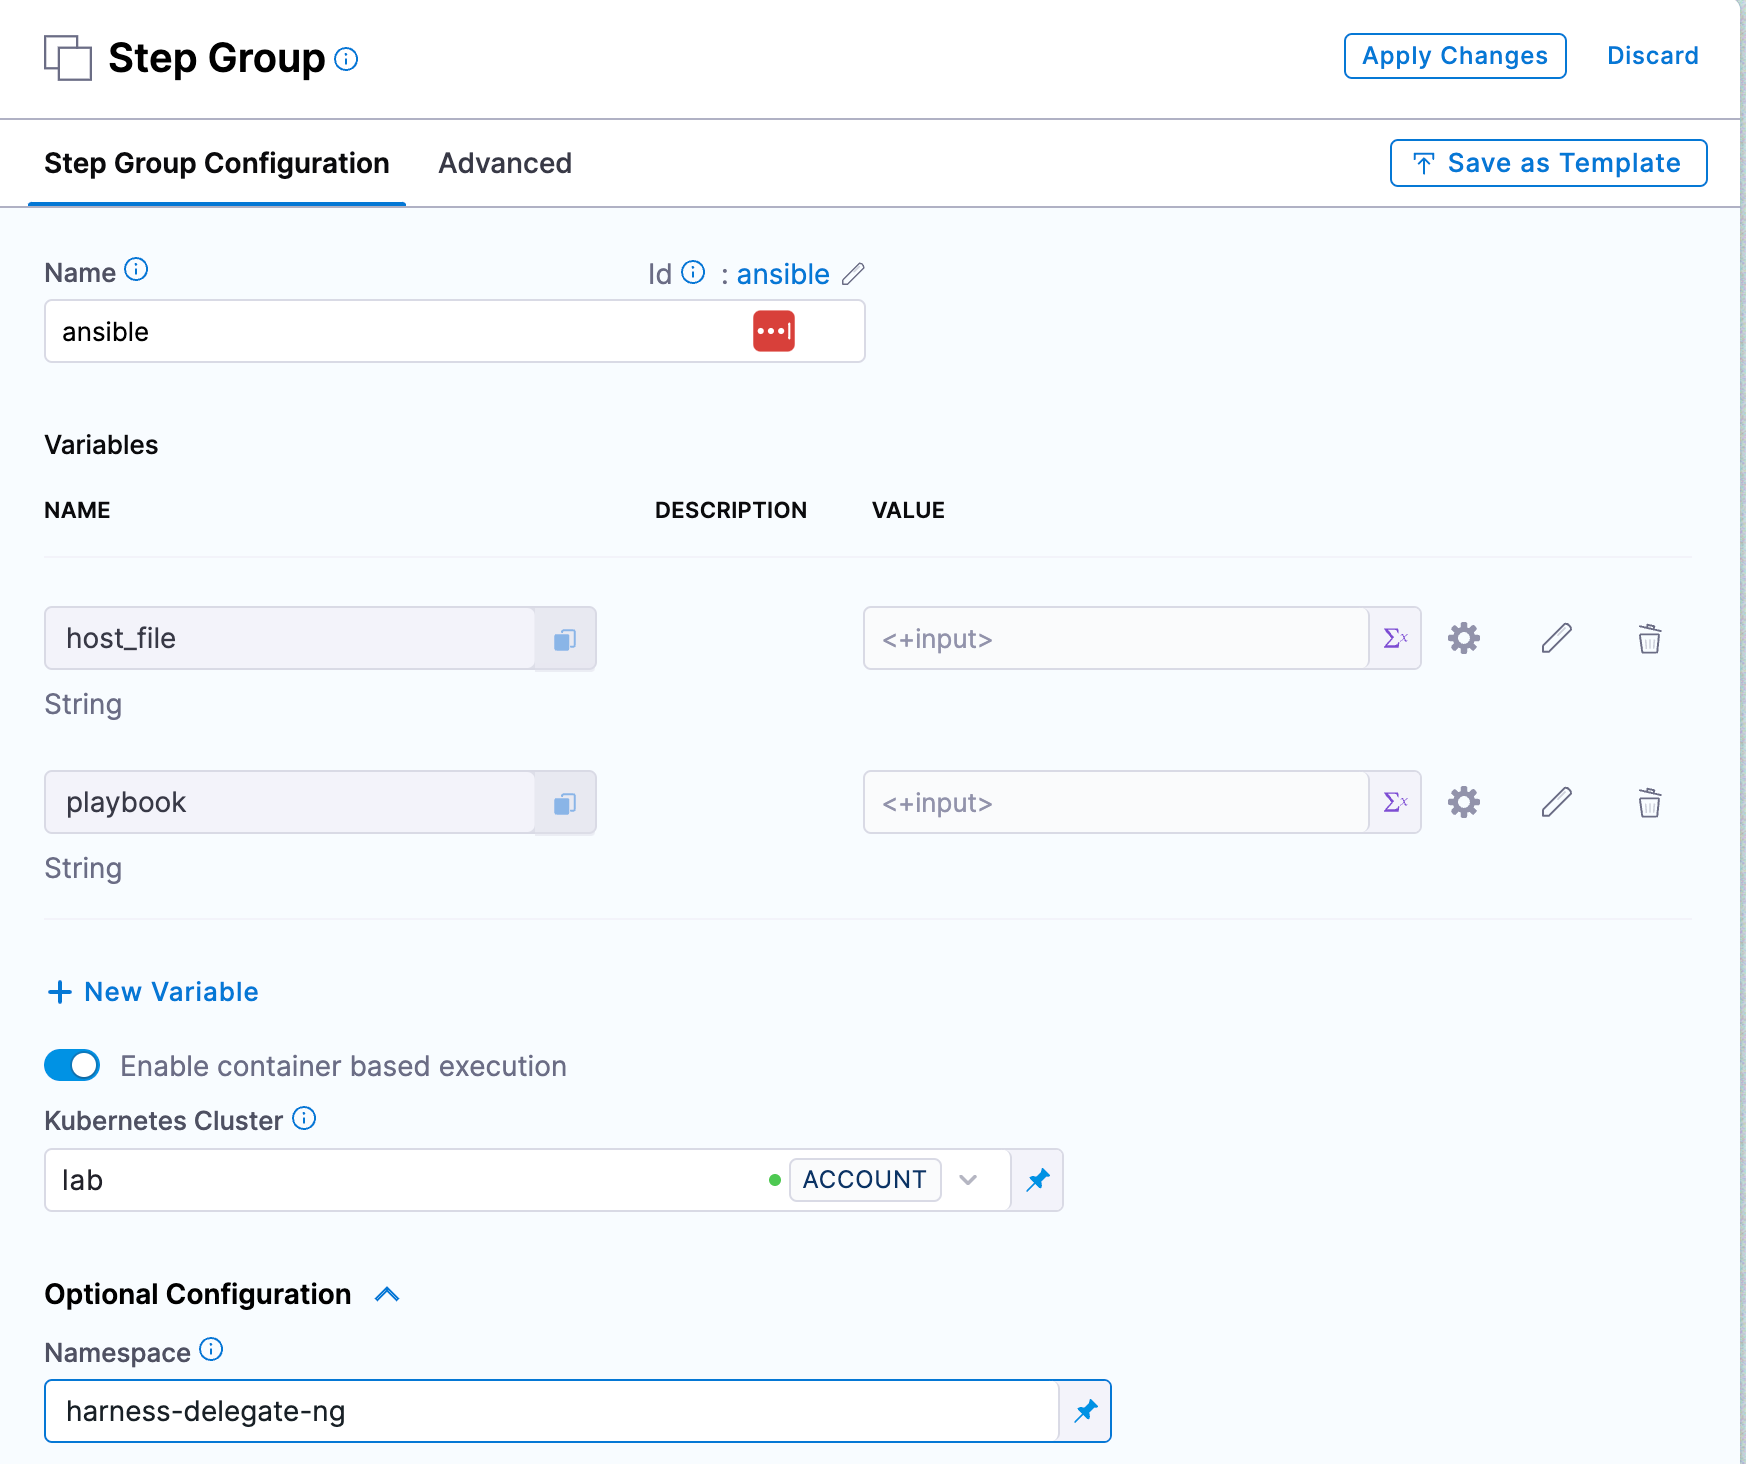The width and height of the screenshot is (1746, 1464).
Task: Open the Step Group info icon
Action: click(x=346, y=60)
